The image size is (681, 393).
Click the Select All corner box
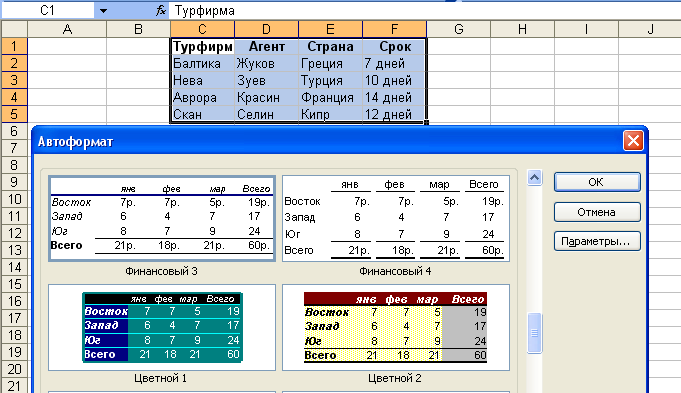tap(14, 29)
